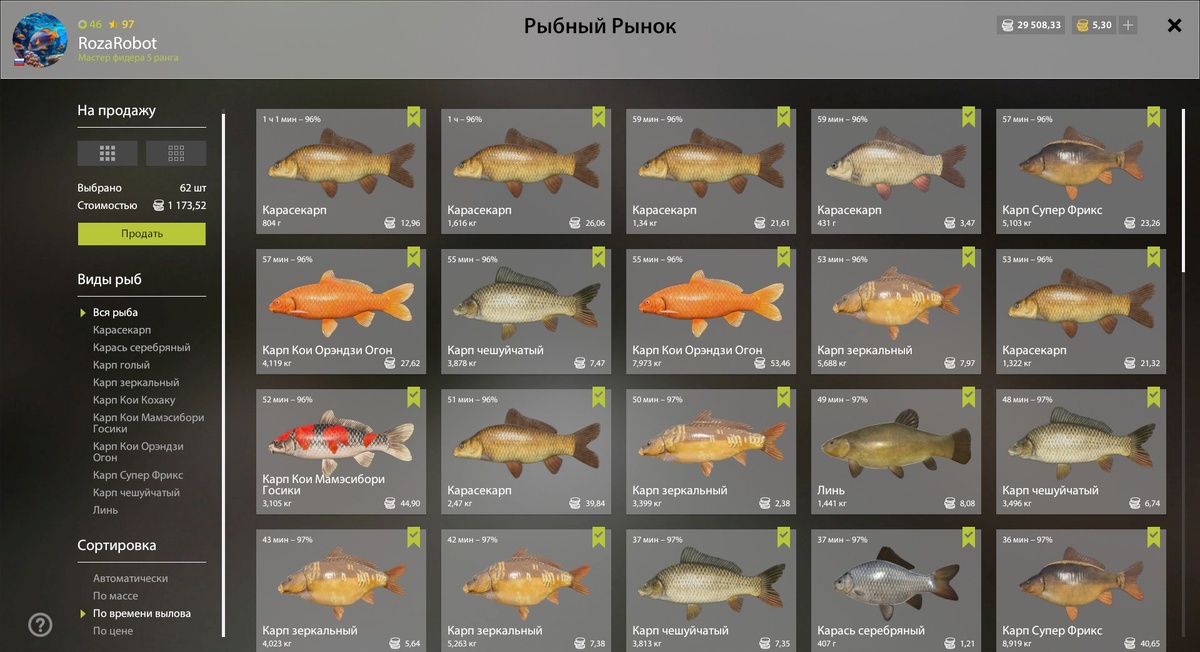Filter by Карп Супер Фрикс type
The image size is (1200, 652).
(x=138, y=475)
